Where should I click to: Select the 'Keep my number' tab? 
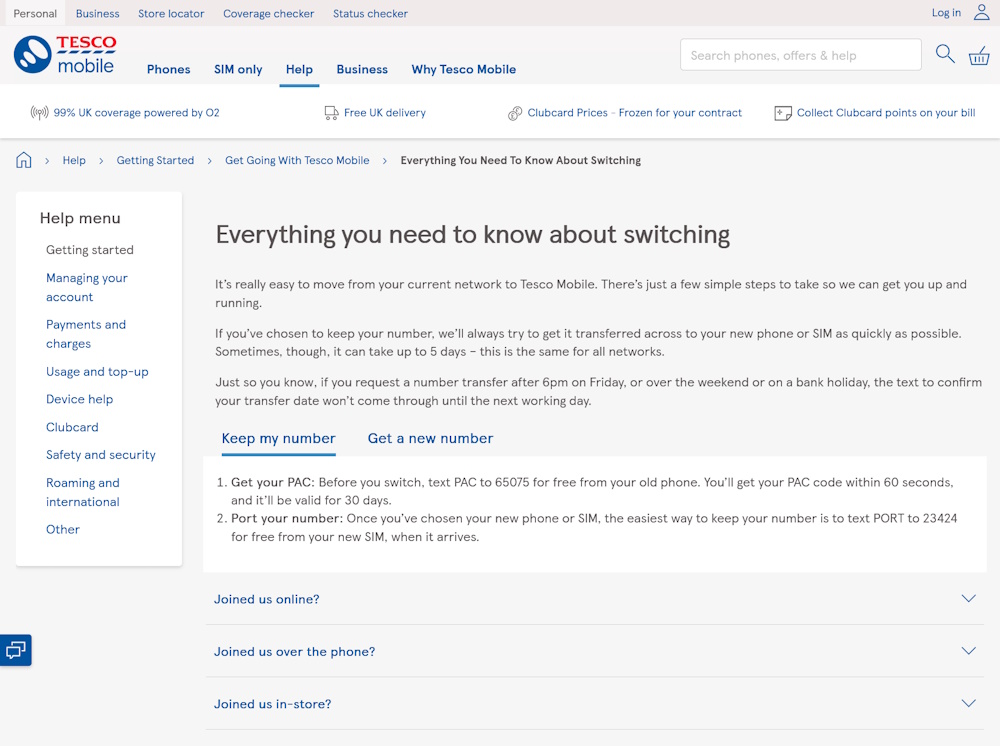pos(278,438)
